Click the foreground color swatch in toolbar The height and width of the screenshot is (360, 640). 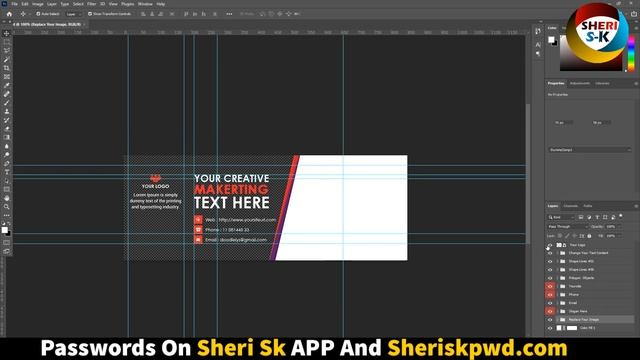click(x=4, y=230)
